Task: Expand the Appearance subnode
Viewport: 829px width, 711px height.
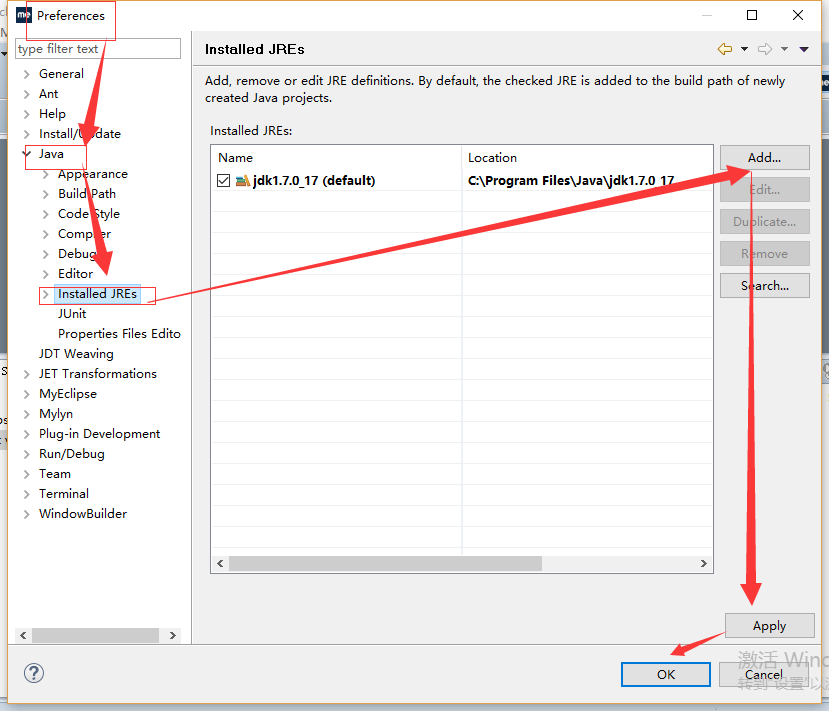Action: 45,174
